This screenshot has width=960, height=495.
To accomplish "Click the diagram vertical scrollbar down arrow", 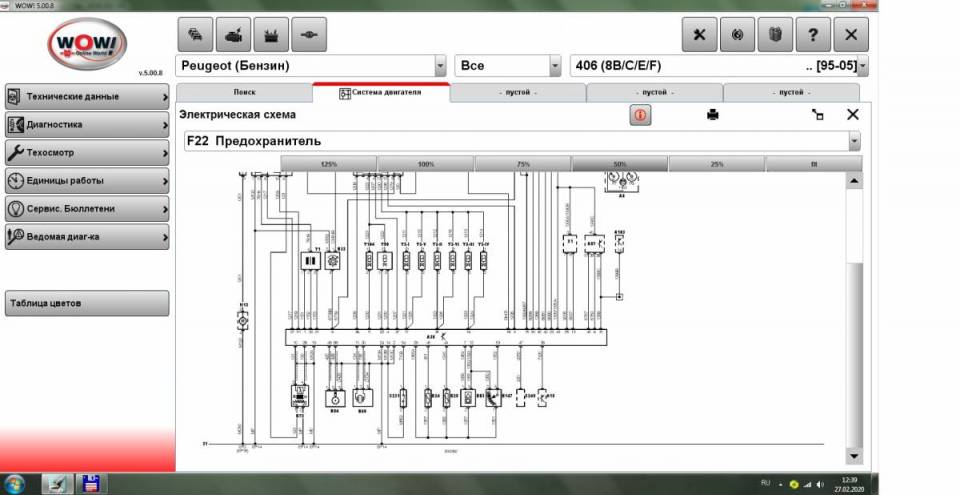I will 853,456.
